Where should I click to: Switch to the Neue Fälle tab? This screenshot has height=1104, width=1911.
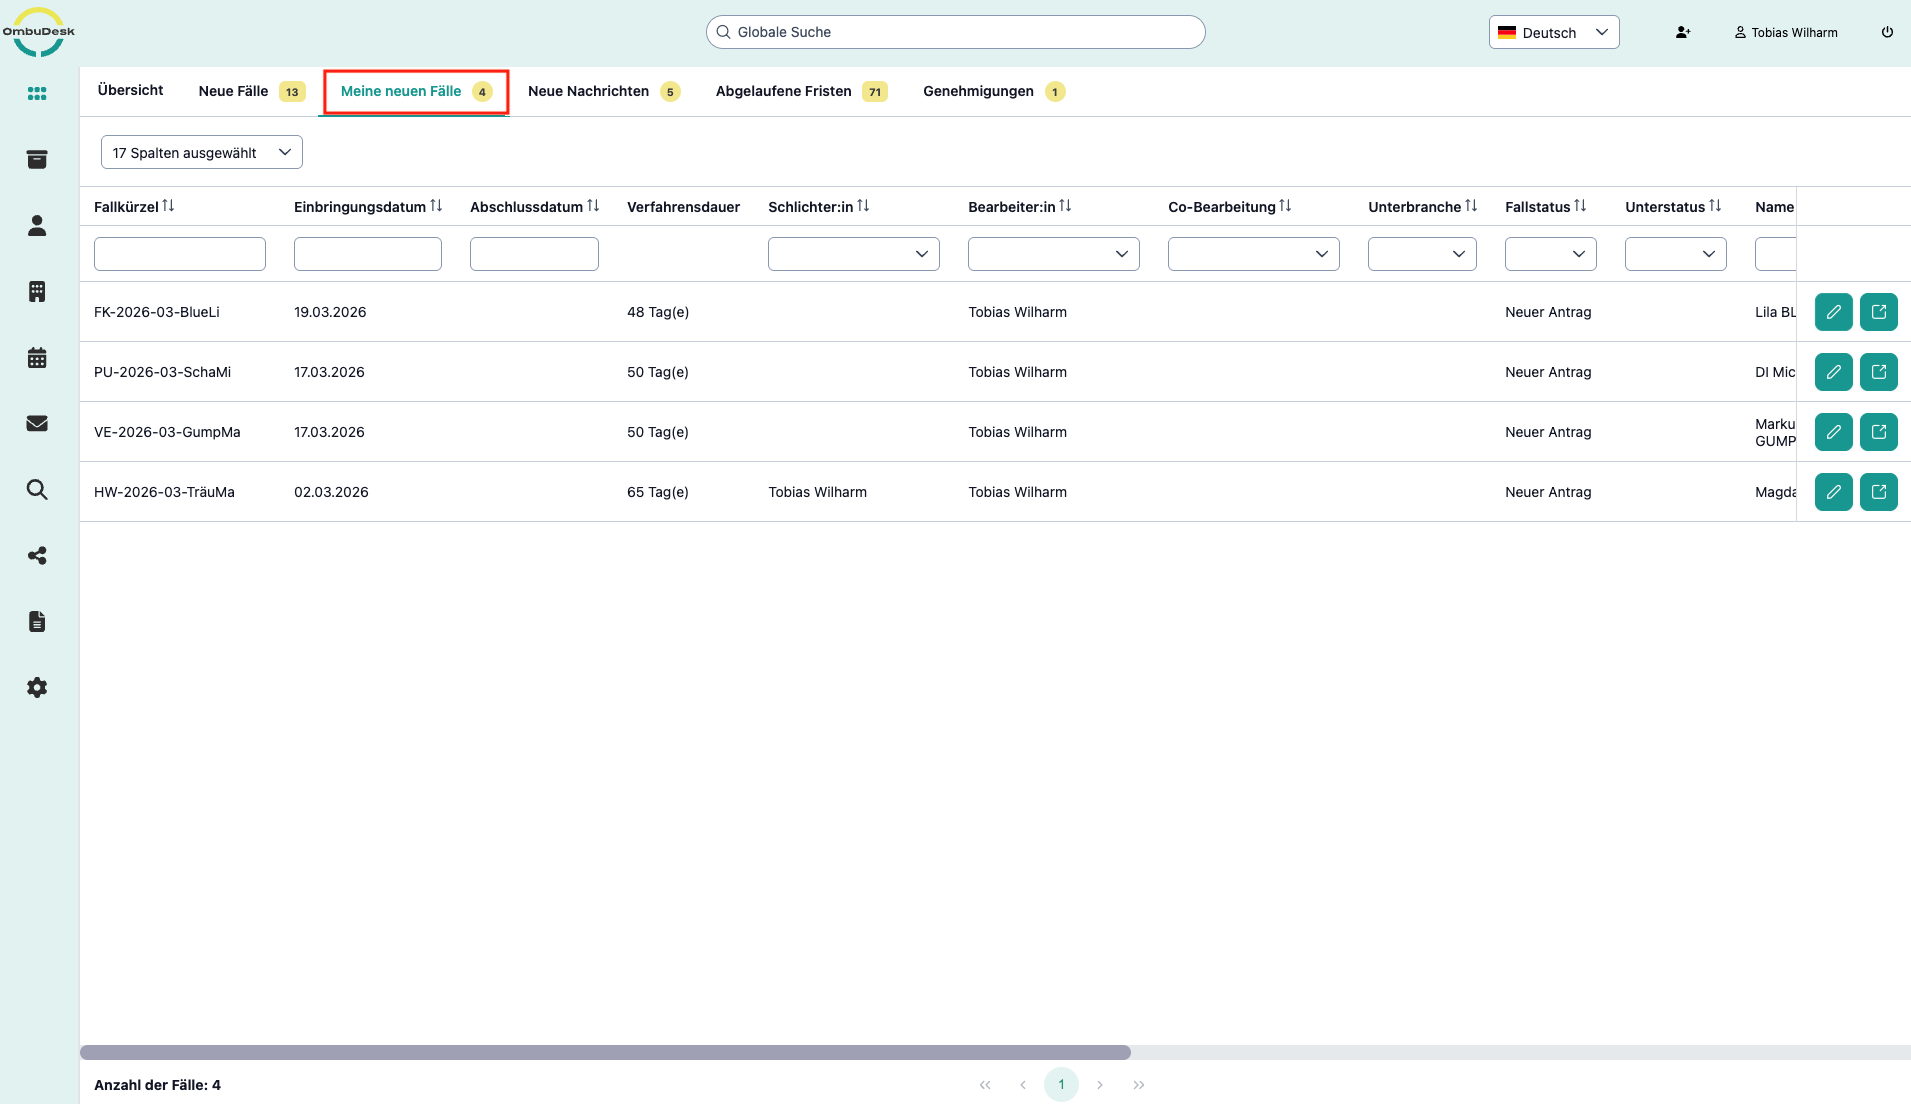251,91
